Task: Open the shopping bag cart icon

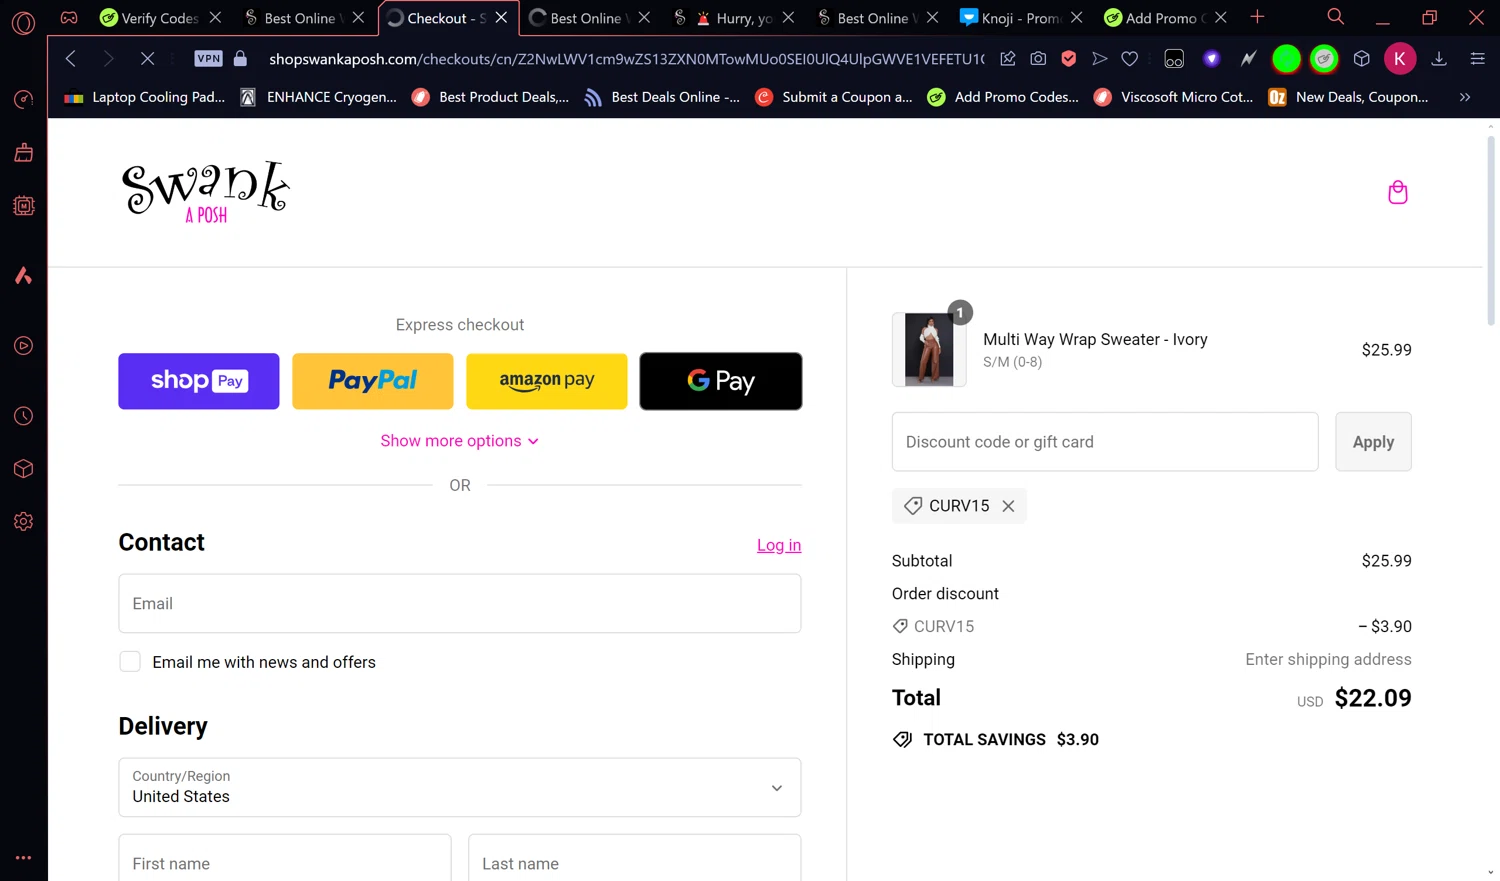Action: [x=1398, y=192]
